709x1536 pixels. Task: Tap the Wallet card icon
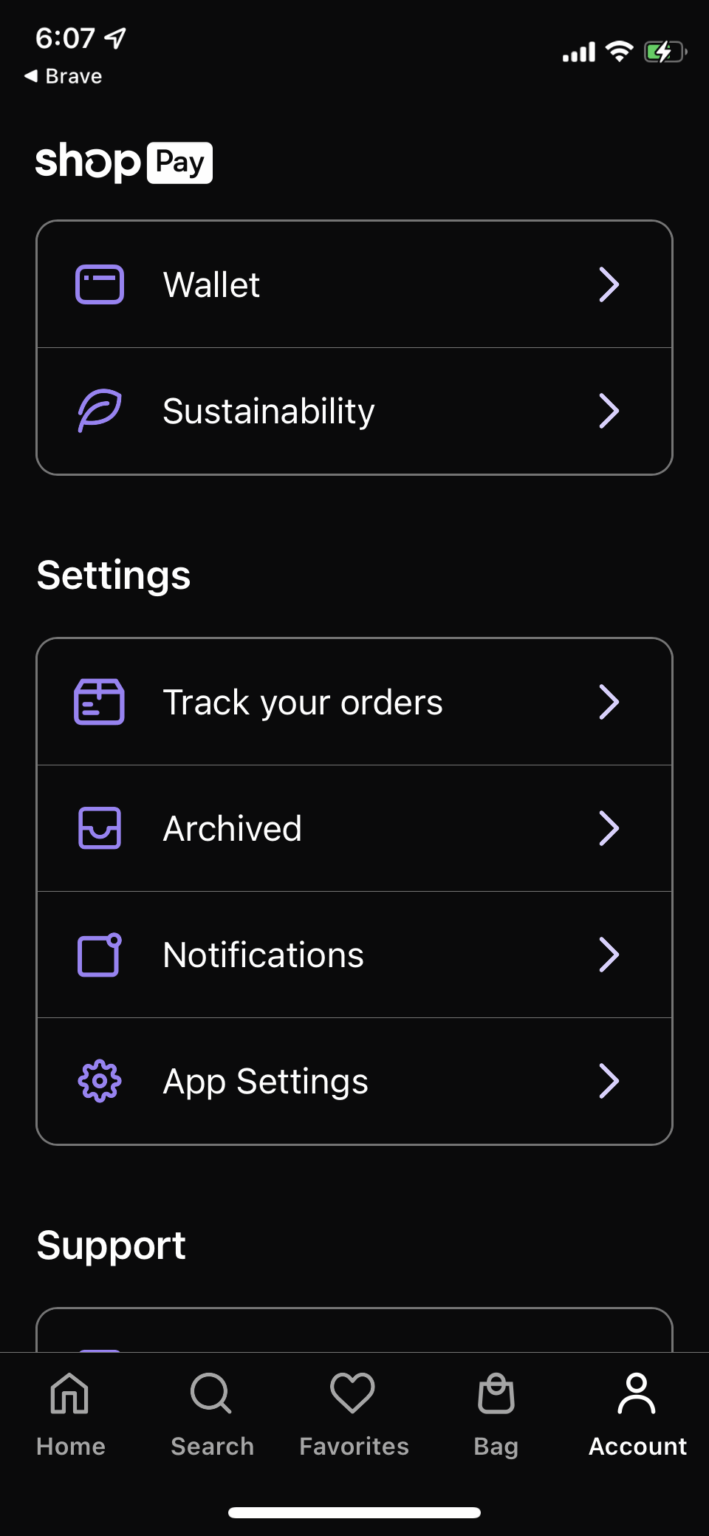(100, 285)
